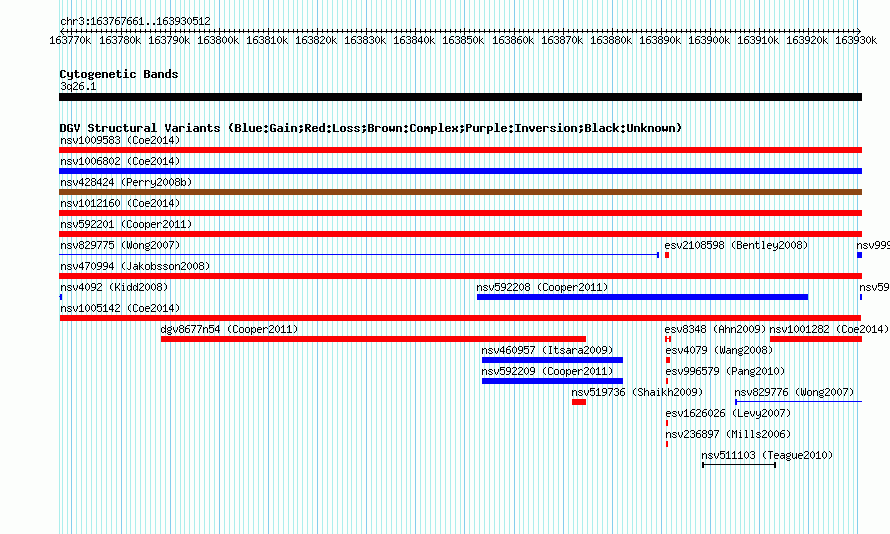Open the nsv1006802 (Coe2014) label
The height and width of the screenshot is (534, 890).
tap(120, 161)
